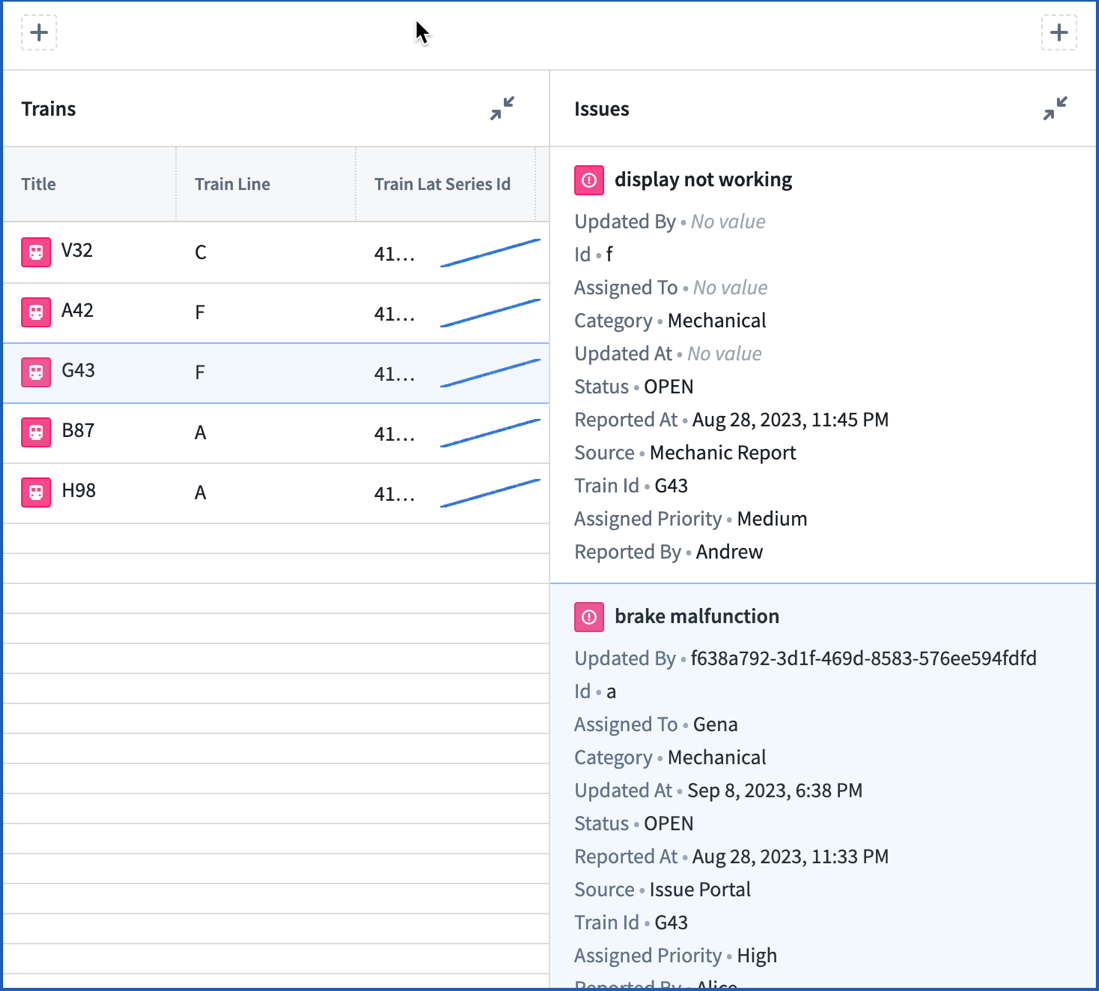Click the Trains panel title
The width and height of the screenshot is (1099, 991).
pos(48,109)
